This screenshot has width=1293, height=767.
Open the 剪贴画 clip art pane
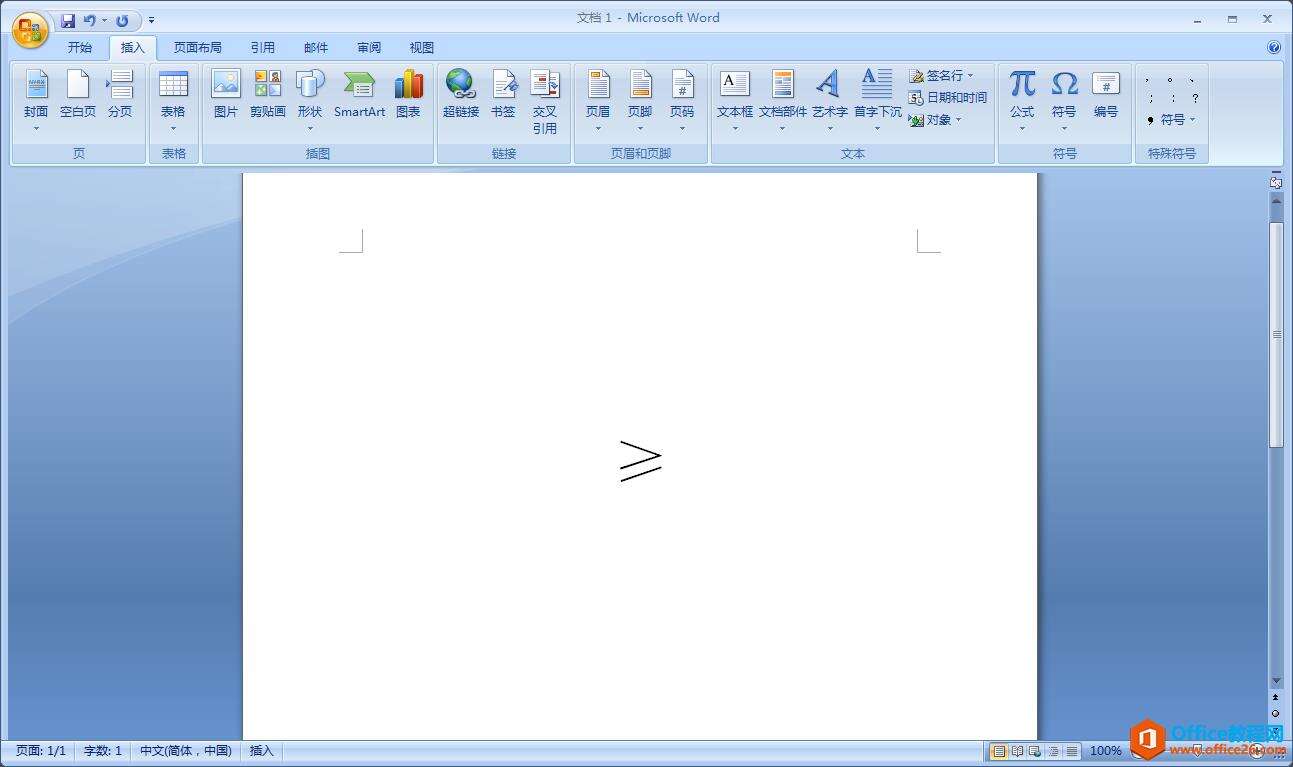pyautogui.click(x=268, y=95)
